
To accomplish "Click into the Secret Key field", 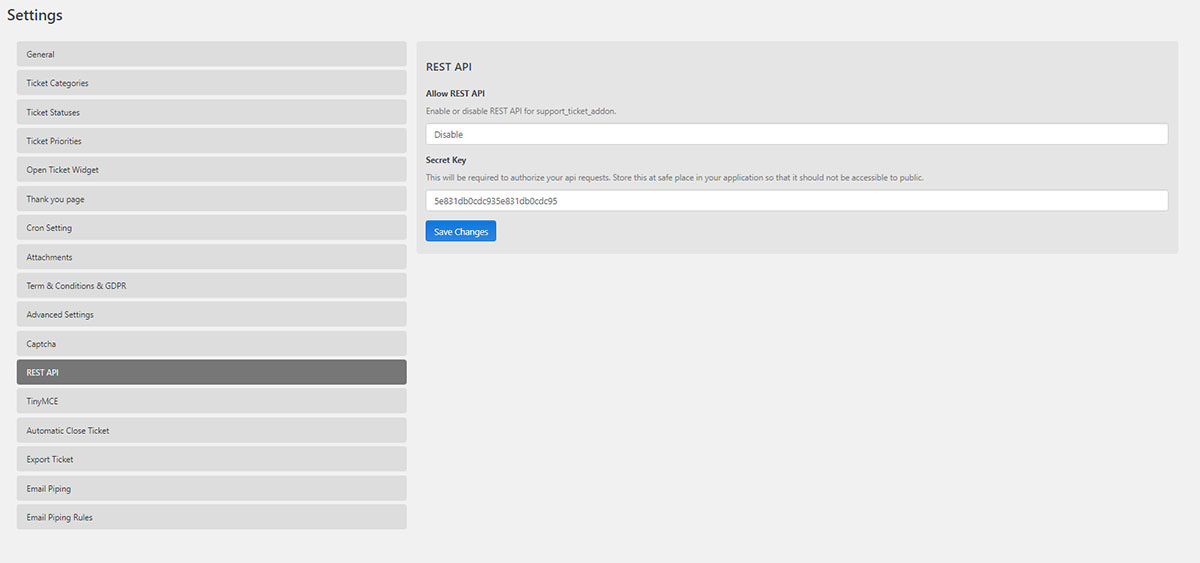I will tap(797, 201).
